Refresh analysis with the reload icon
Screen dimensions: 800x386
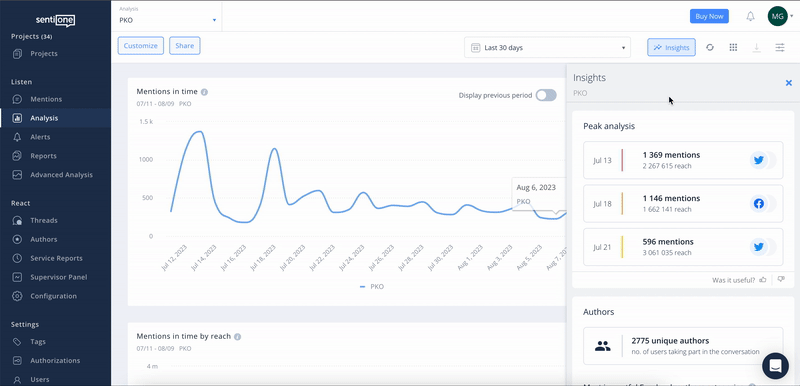coord(710,47)
